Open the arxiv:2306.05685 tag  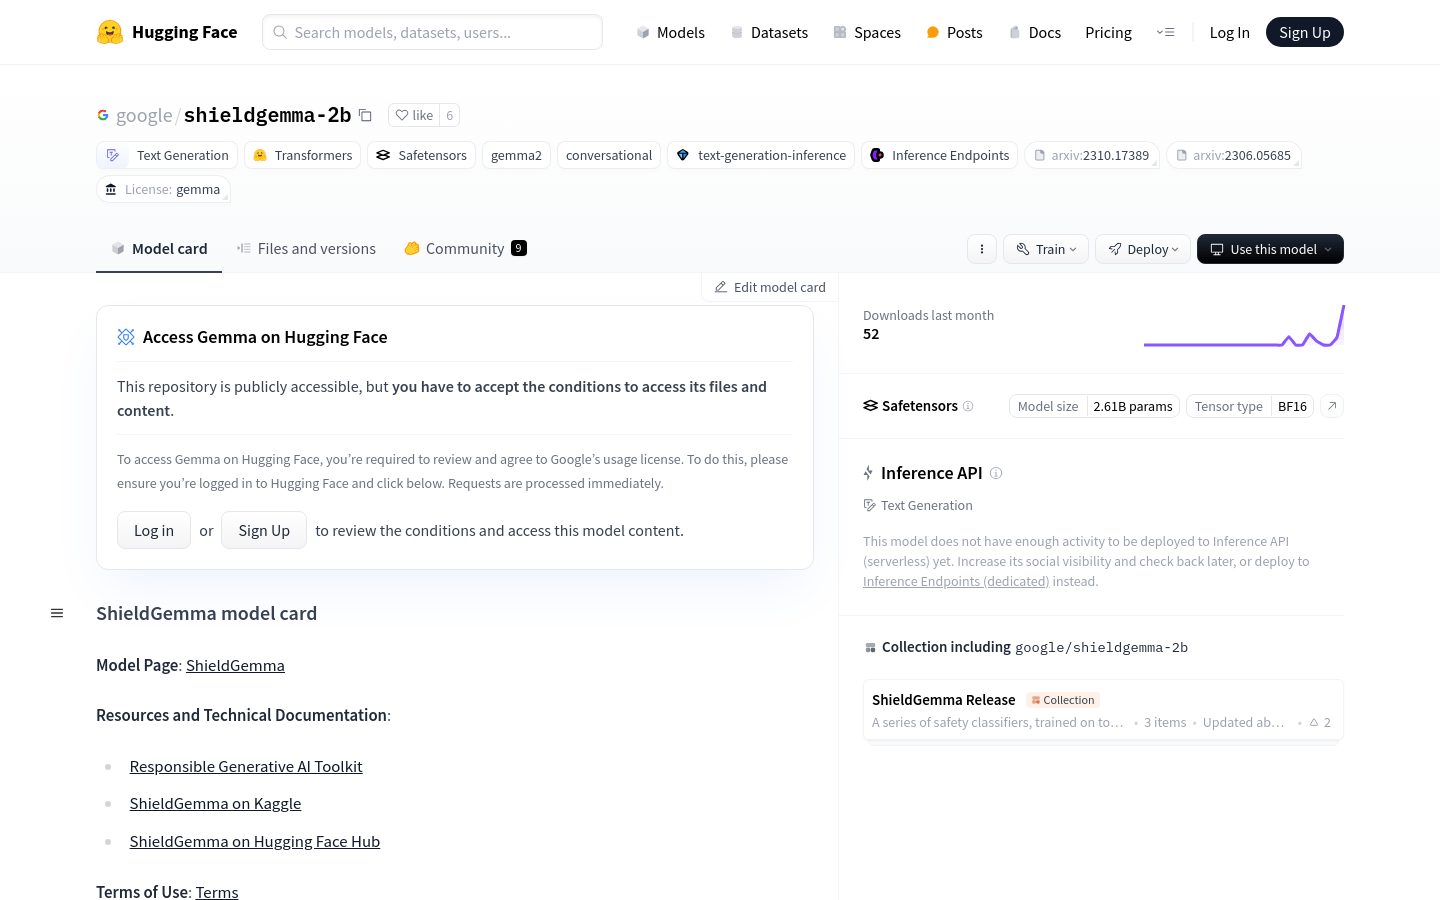tap(1233, 155)
